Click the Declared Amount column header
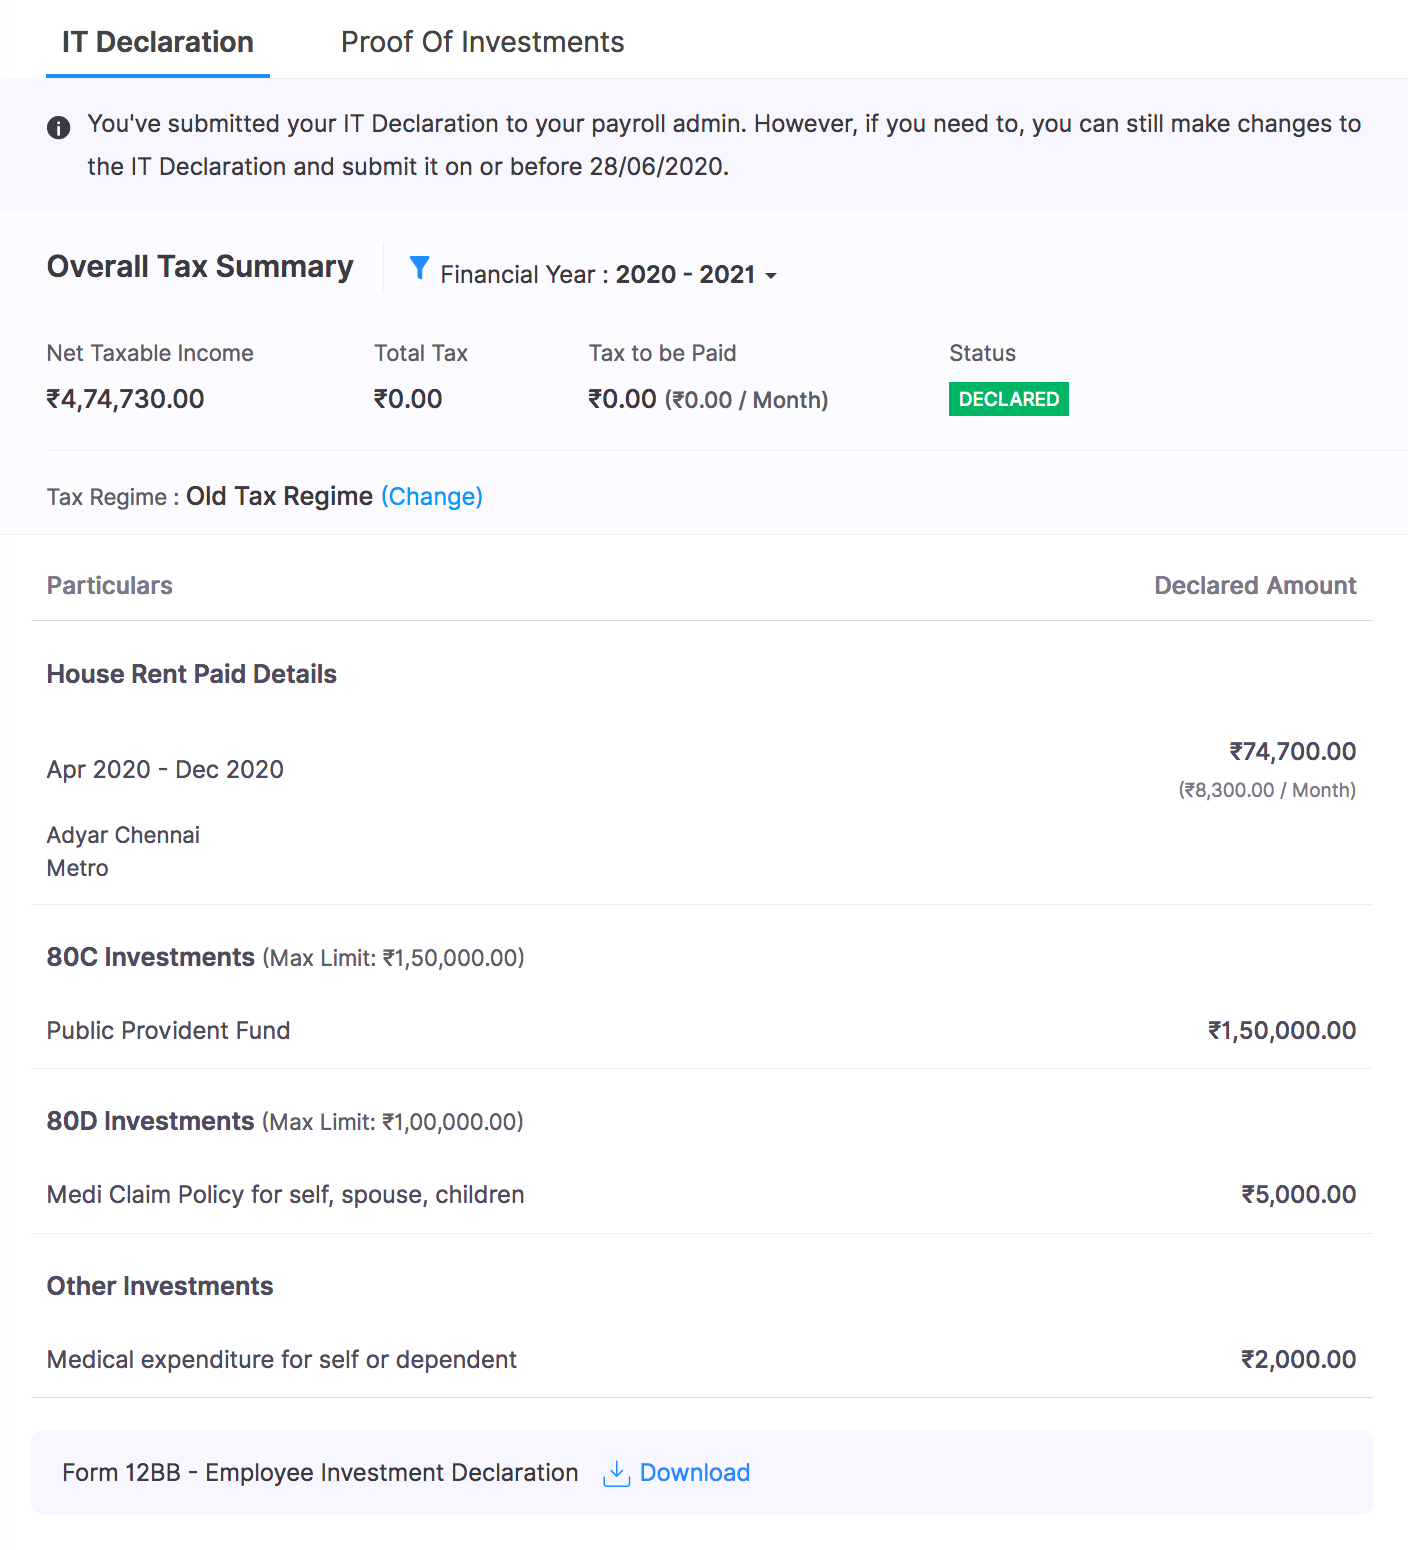Image resolution: width=1408 pixels, height=1550 pixels. tap(1255, 586)
